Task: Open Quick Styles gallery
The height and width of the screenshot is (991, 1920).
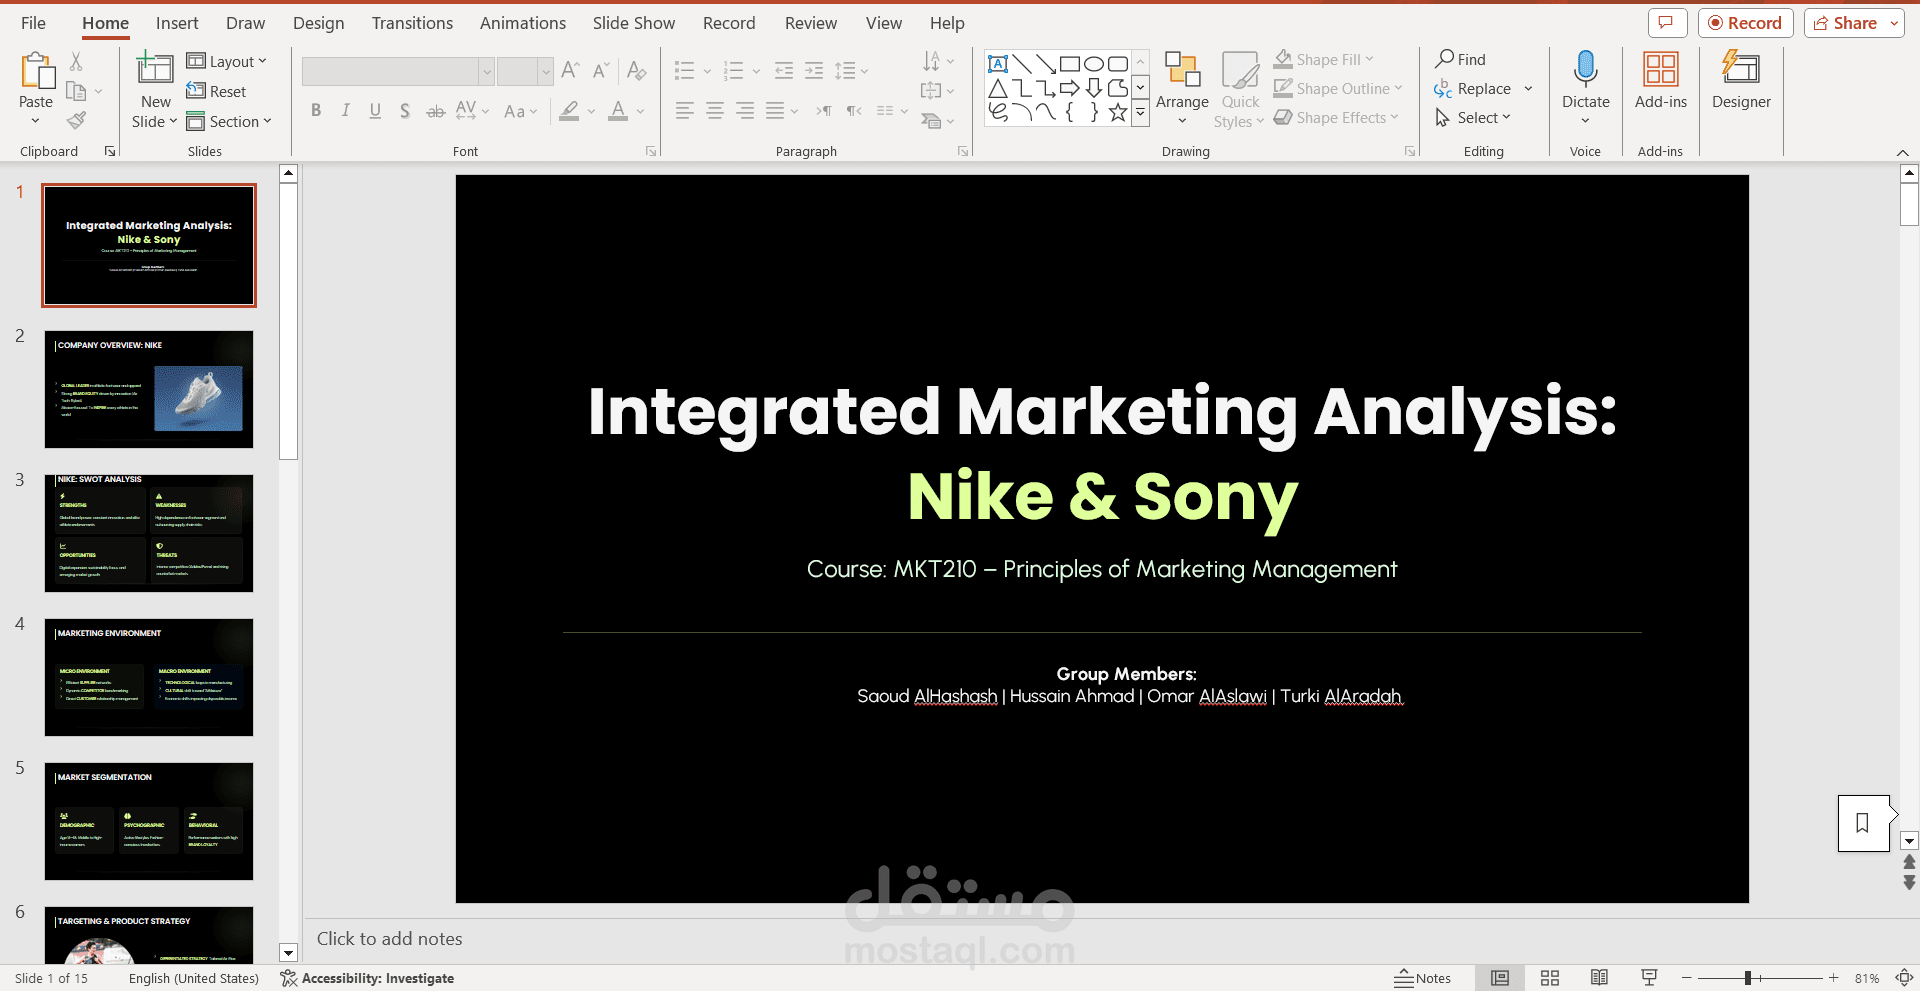Action: tap(1240, 88)
